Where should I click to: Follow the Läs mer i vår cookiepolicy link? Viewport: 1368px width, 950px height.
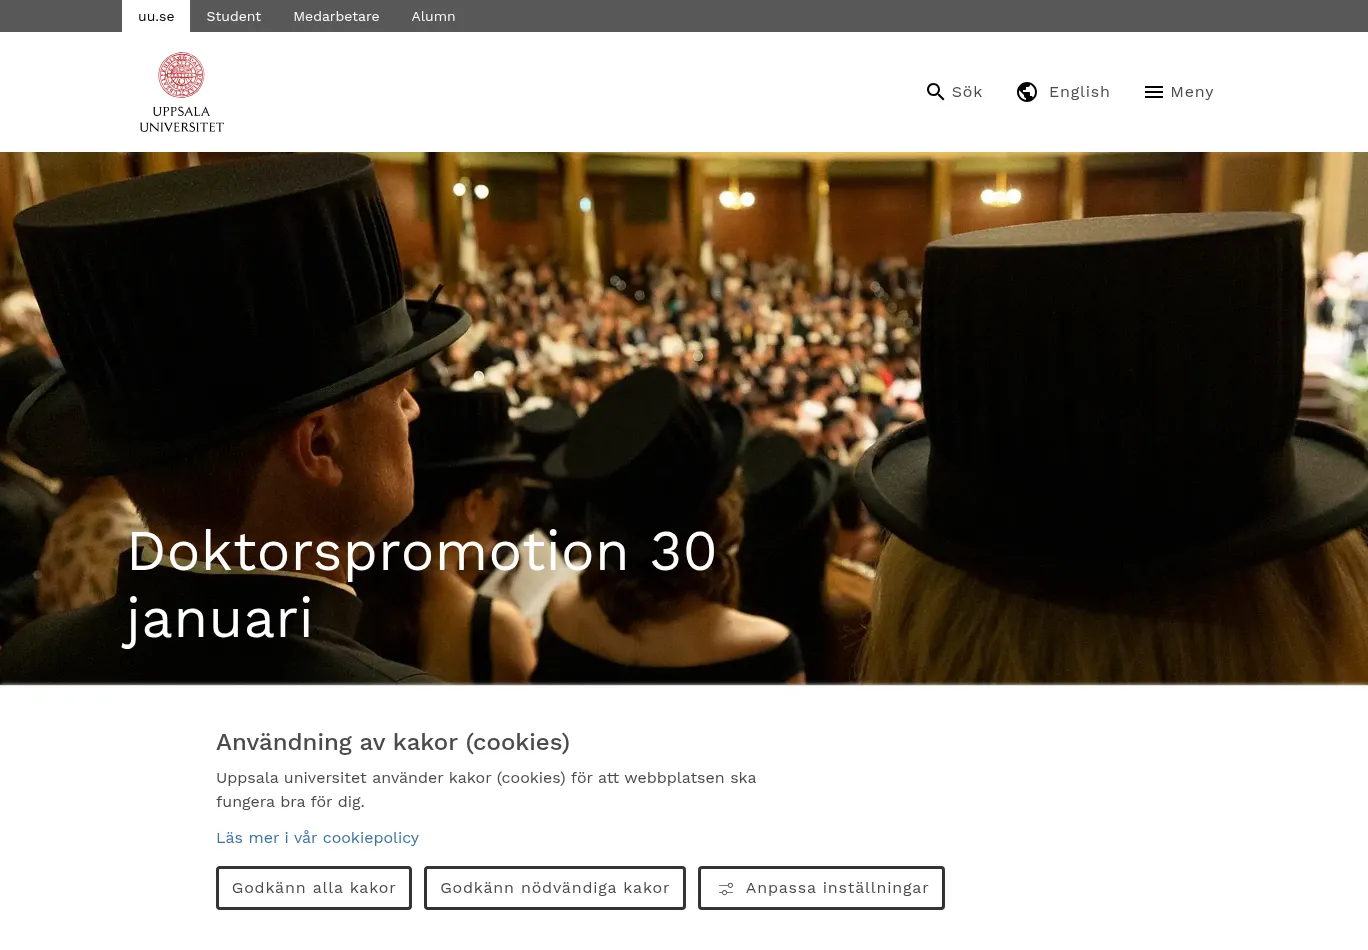point(317,838)
